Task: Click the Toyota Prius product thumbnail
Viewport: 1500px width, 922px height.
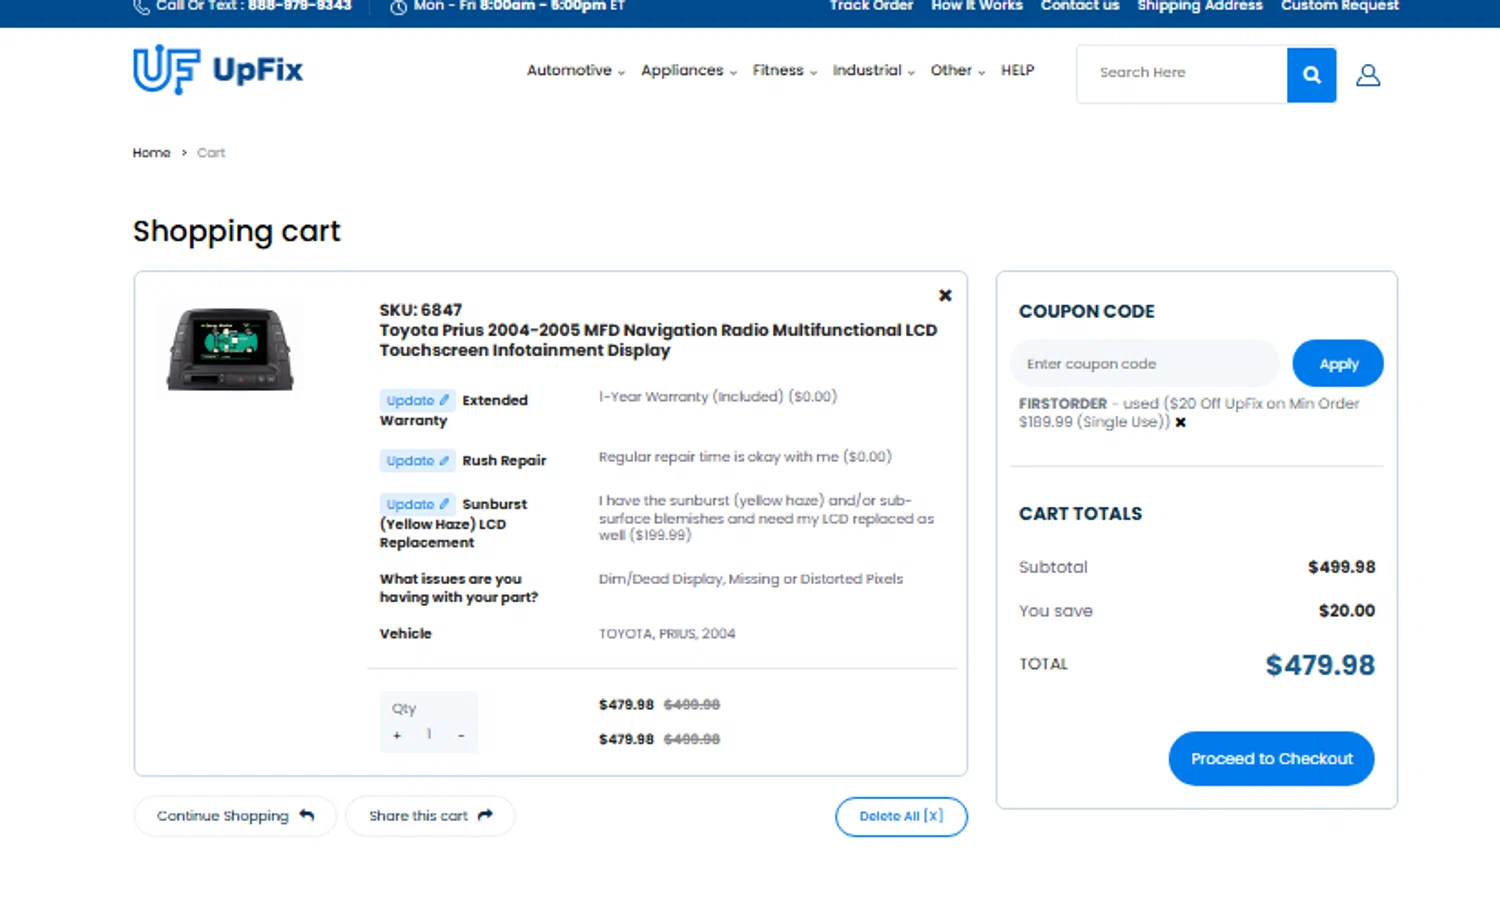Action: point(230,348)
